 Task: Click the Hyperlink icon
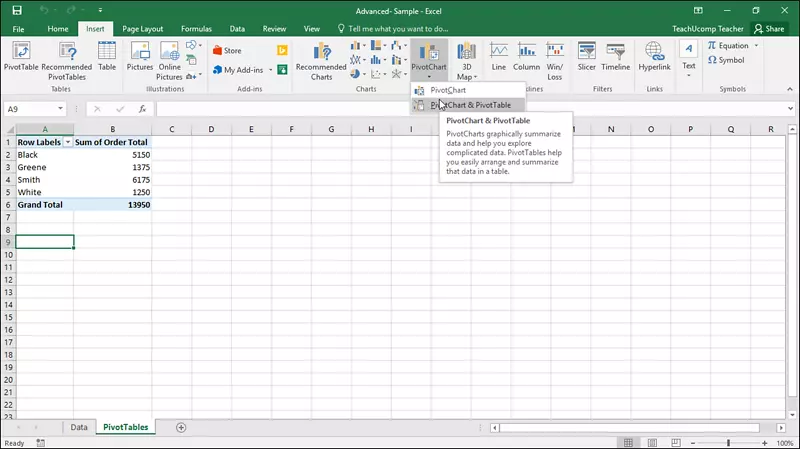[x=654, y=56]
